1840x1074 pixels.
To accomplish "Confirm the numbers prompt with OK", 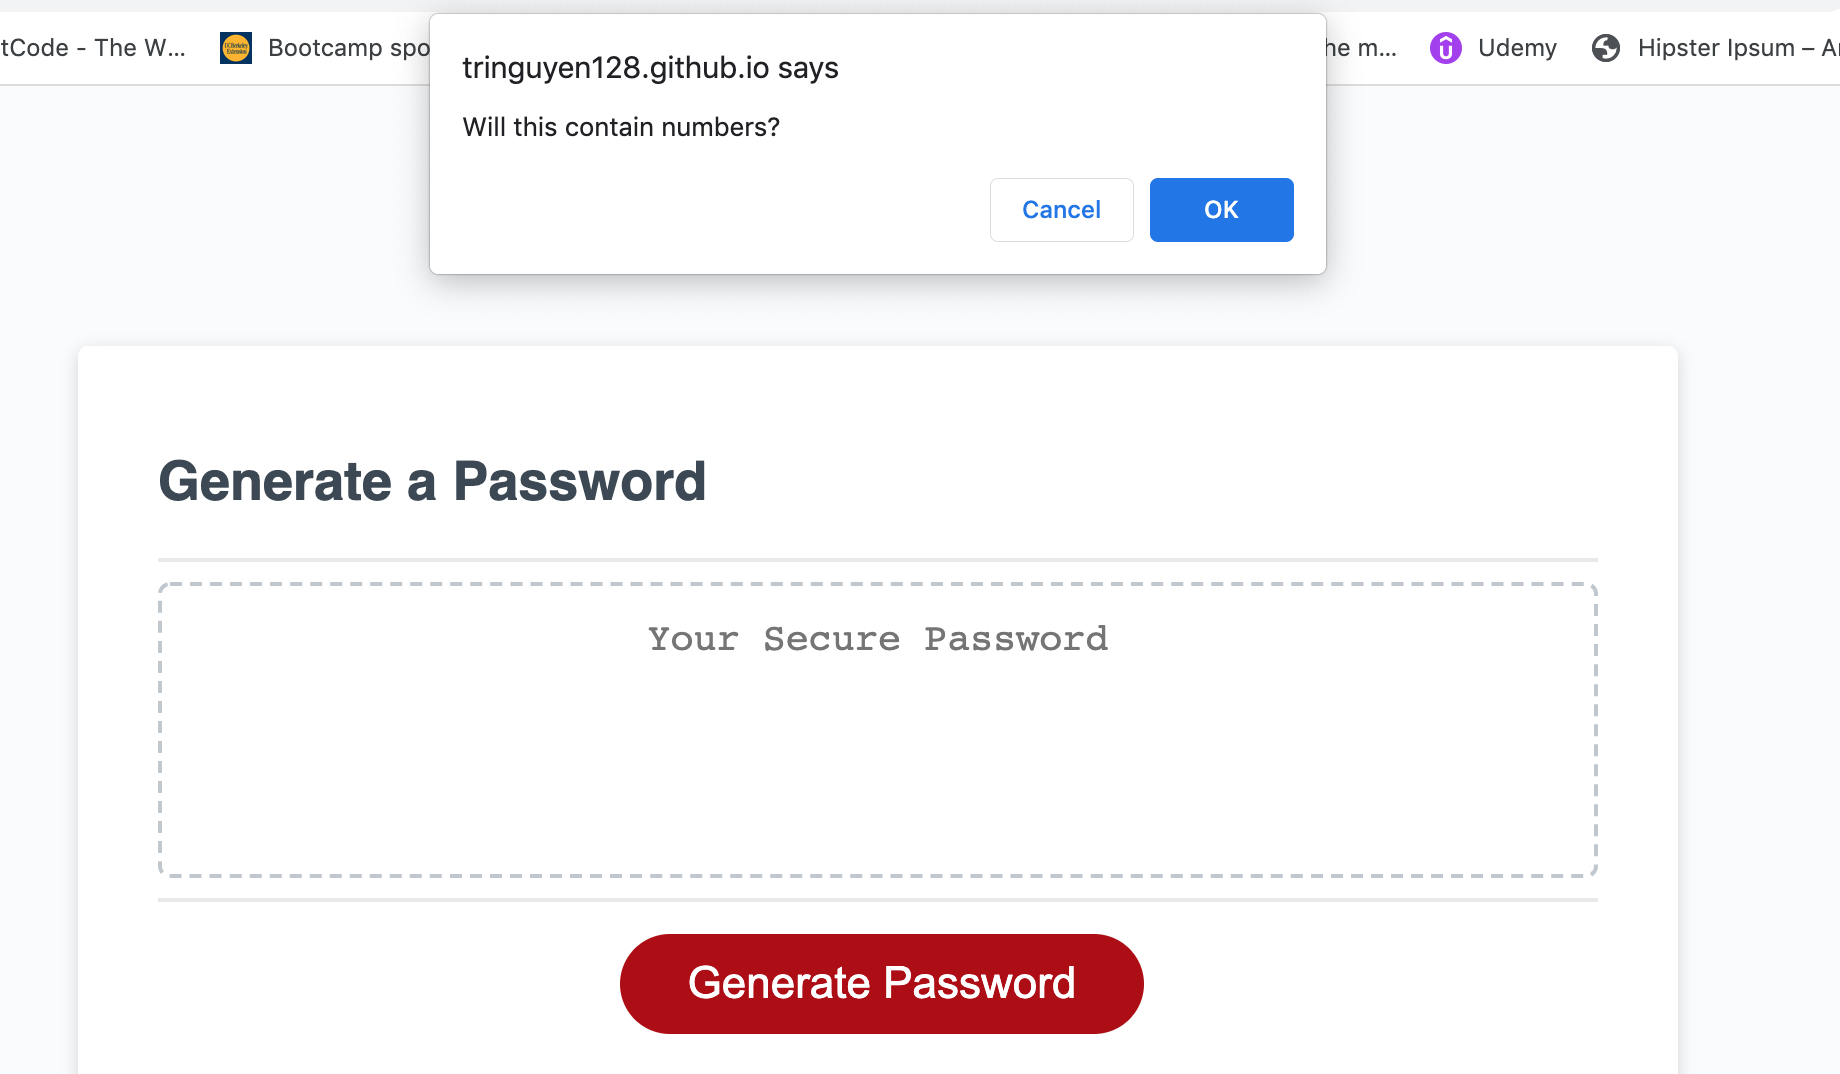I will (1221, 210).
